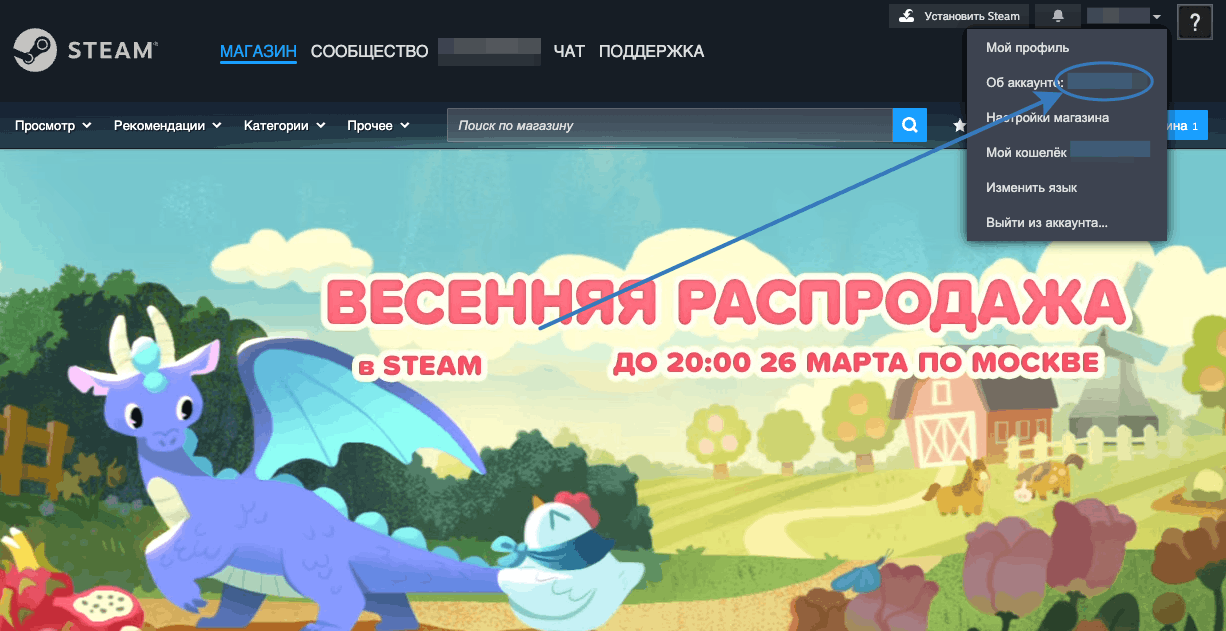Click the magnifier icon to search the store

pos(908,124)
